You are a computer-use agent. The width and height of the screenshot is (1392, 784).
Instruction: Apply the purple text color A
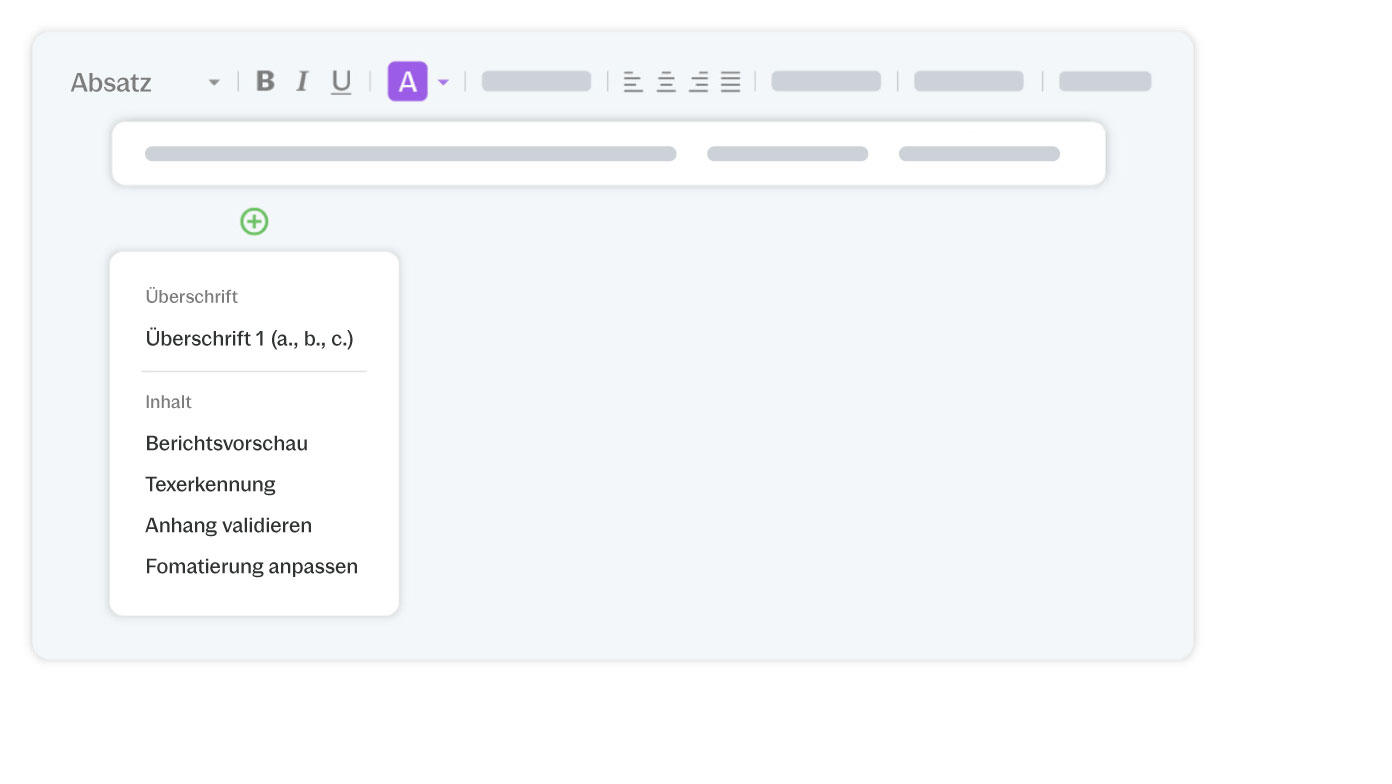tap(408, 81)
